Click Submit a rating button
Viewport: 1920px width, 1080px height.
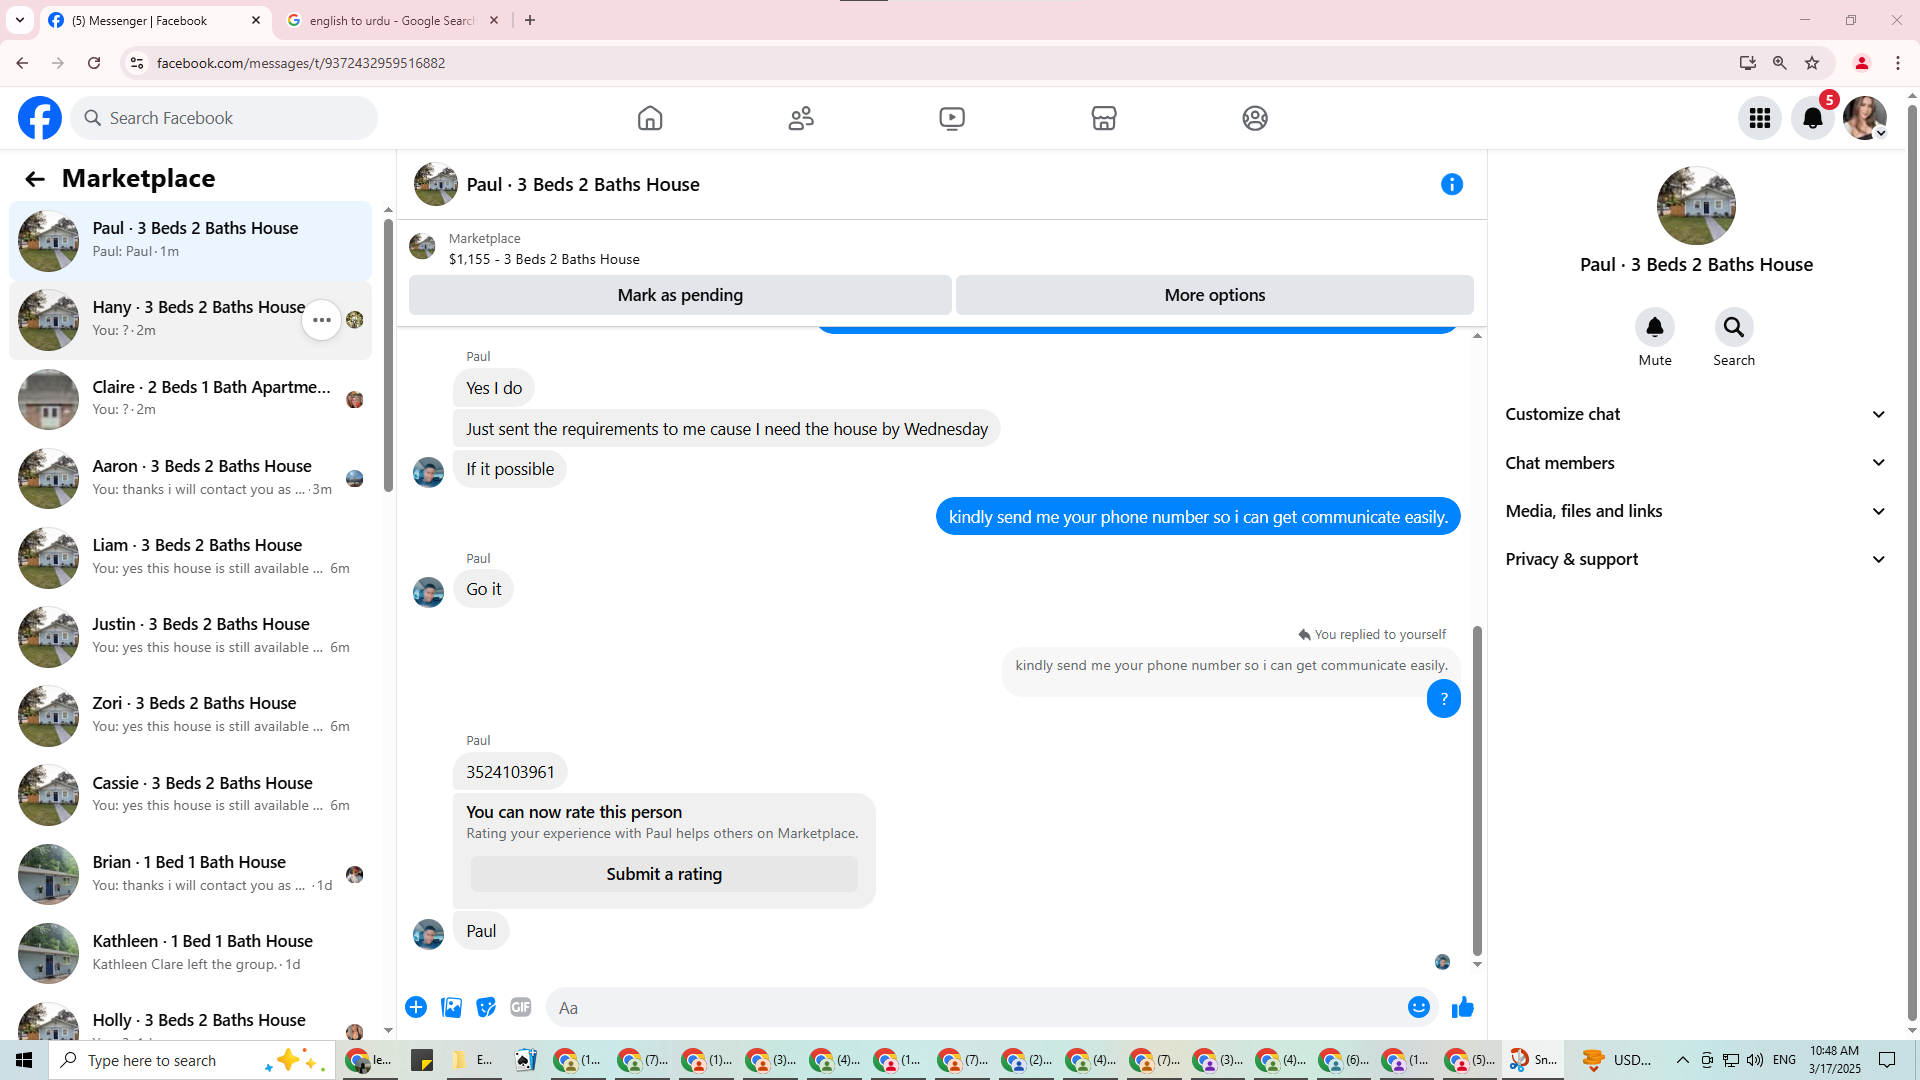pyautogui.click(x=664, y=874)
